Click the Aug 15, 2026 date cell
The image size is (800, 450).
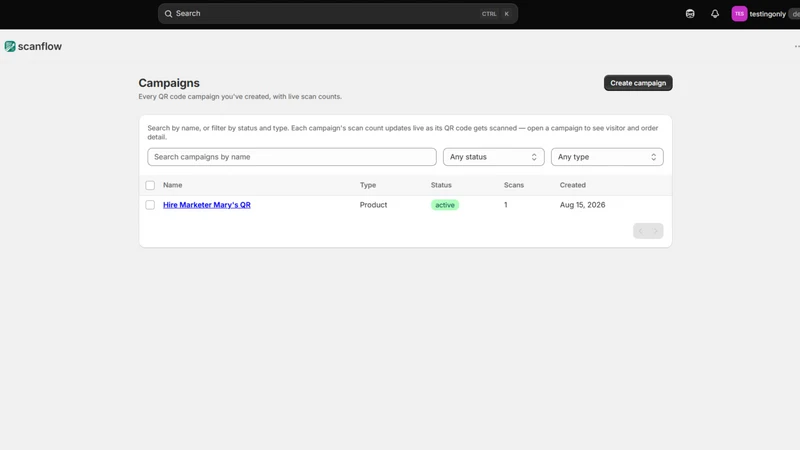coord(582,205)
